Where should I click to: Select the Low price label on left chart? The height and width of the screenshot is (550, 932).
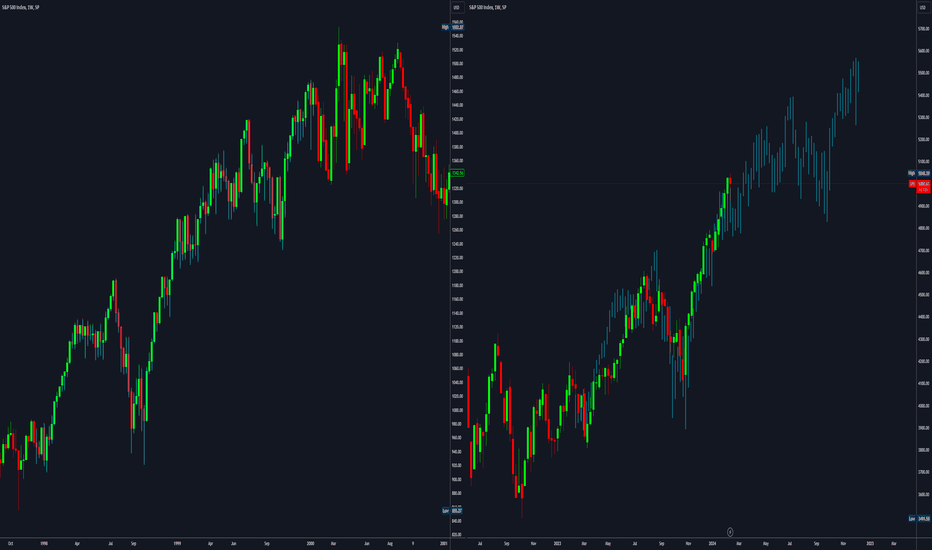click(x=452, y=511)
